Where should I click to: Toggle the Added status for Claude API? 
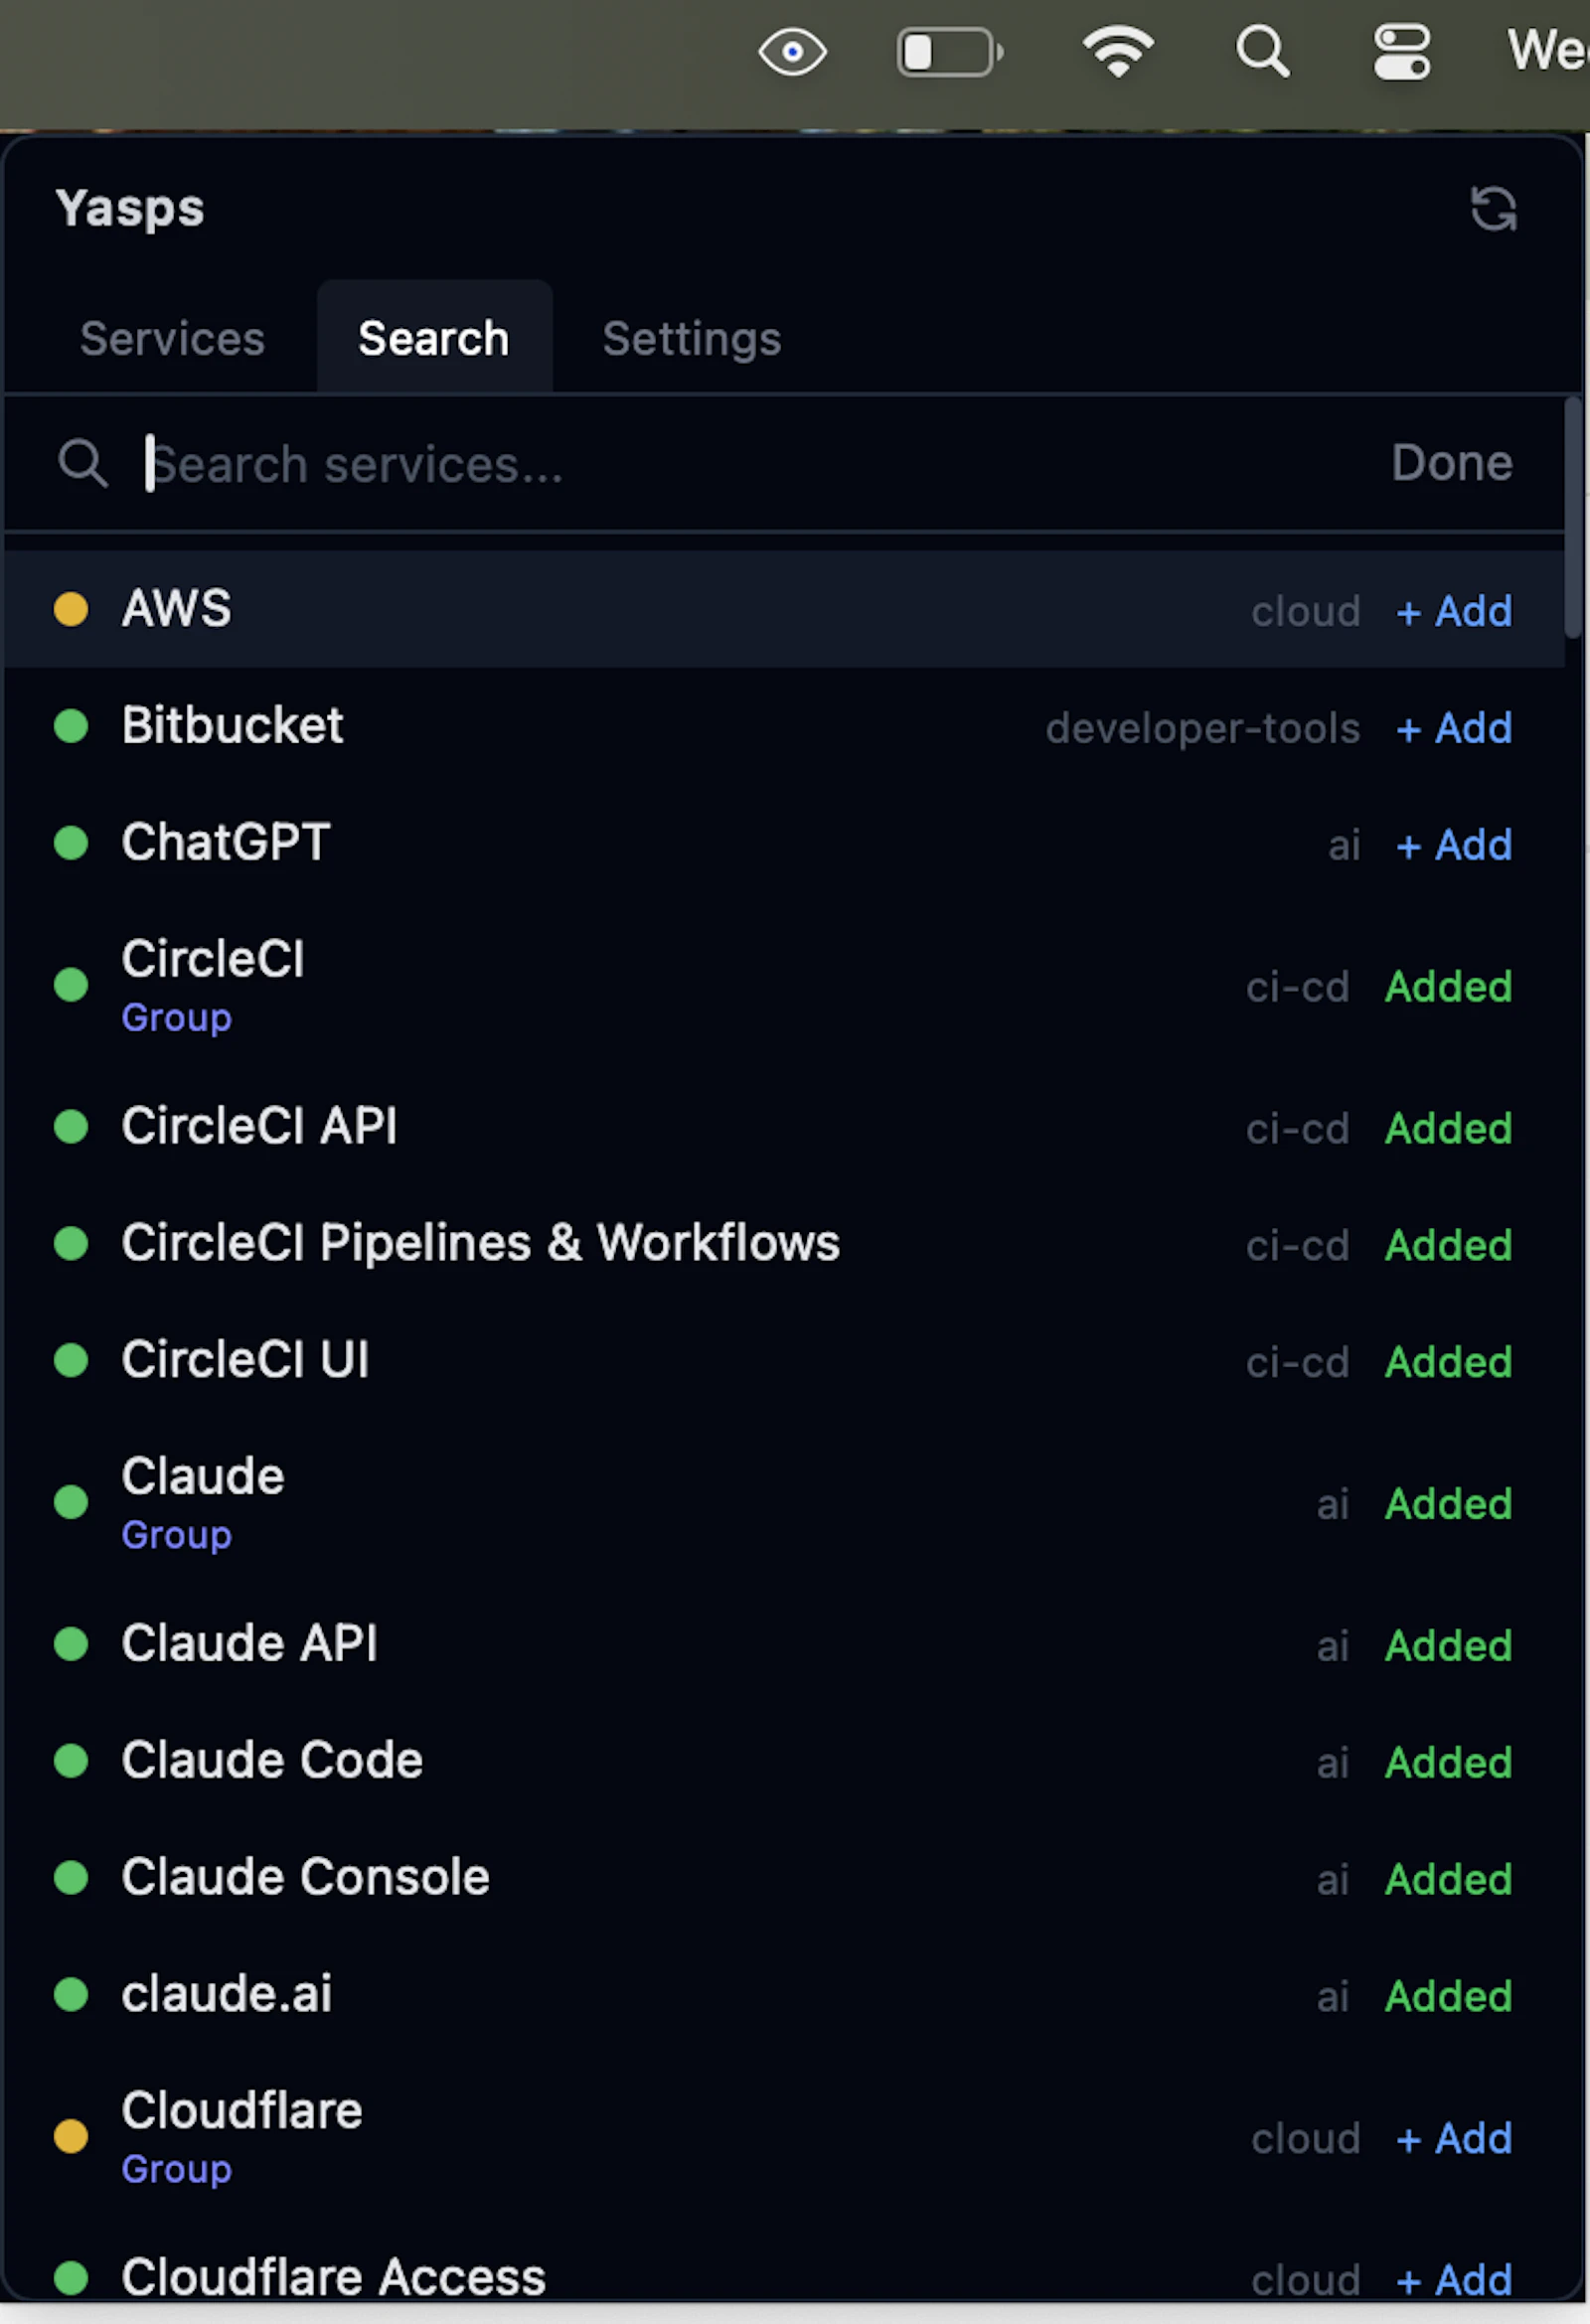coord(1447,1645)
